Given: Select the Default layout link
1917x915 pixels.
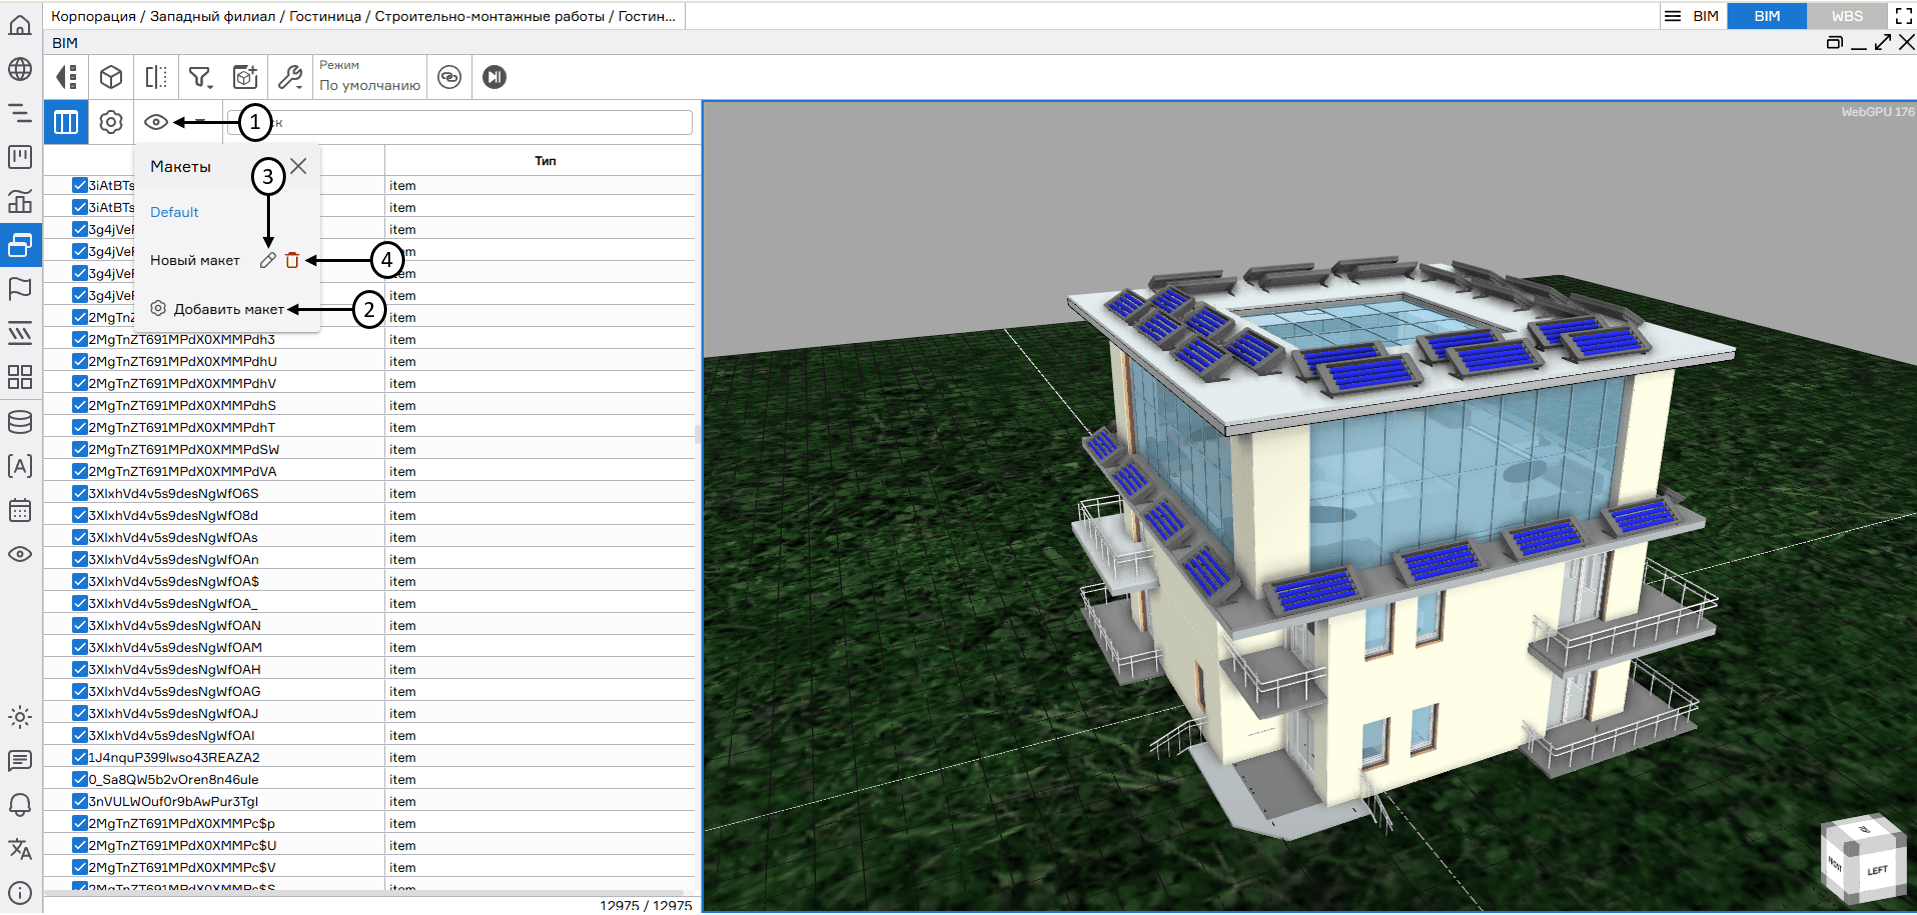Looking at the screenshot, I should tap(174, 212).
